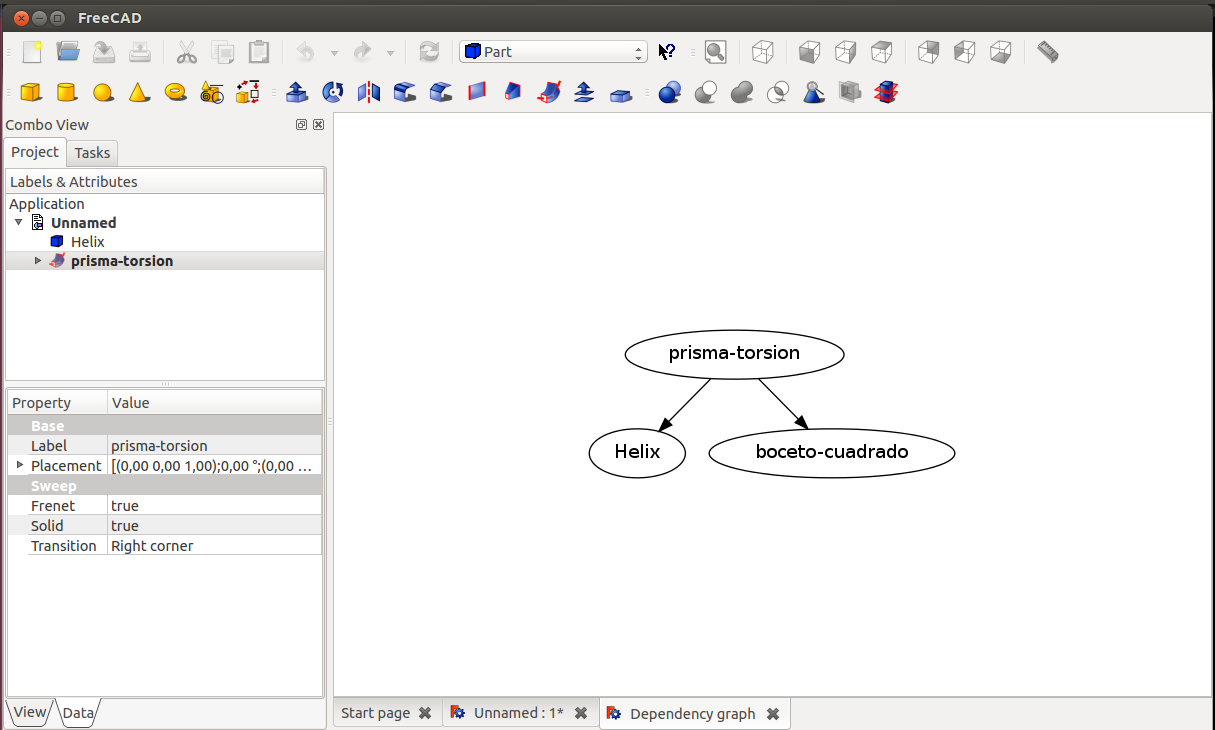The width and height of the screenshot is (1215, 730).
Task: Create a cube primitive solid
Action: 31,92
